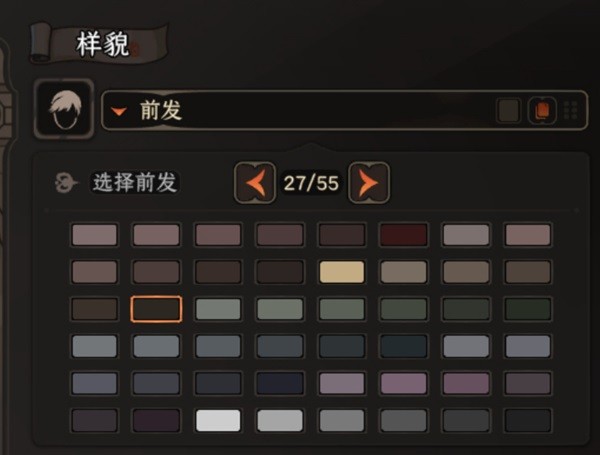Click the grid dots icon in 前发 bar

(571, 111)
